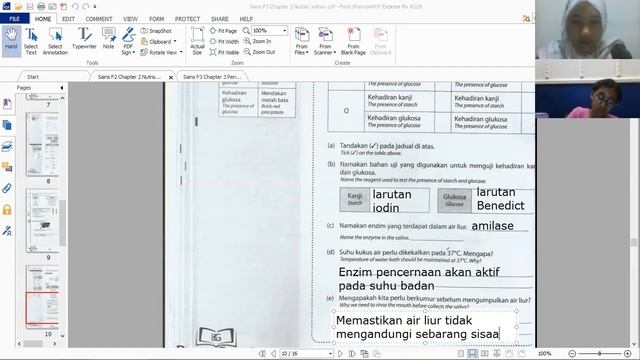Viewport: 640px width, 360px height.
Task: Click the Actual Size button
Action: [x=197, y=41]
